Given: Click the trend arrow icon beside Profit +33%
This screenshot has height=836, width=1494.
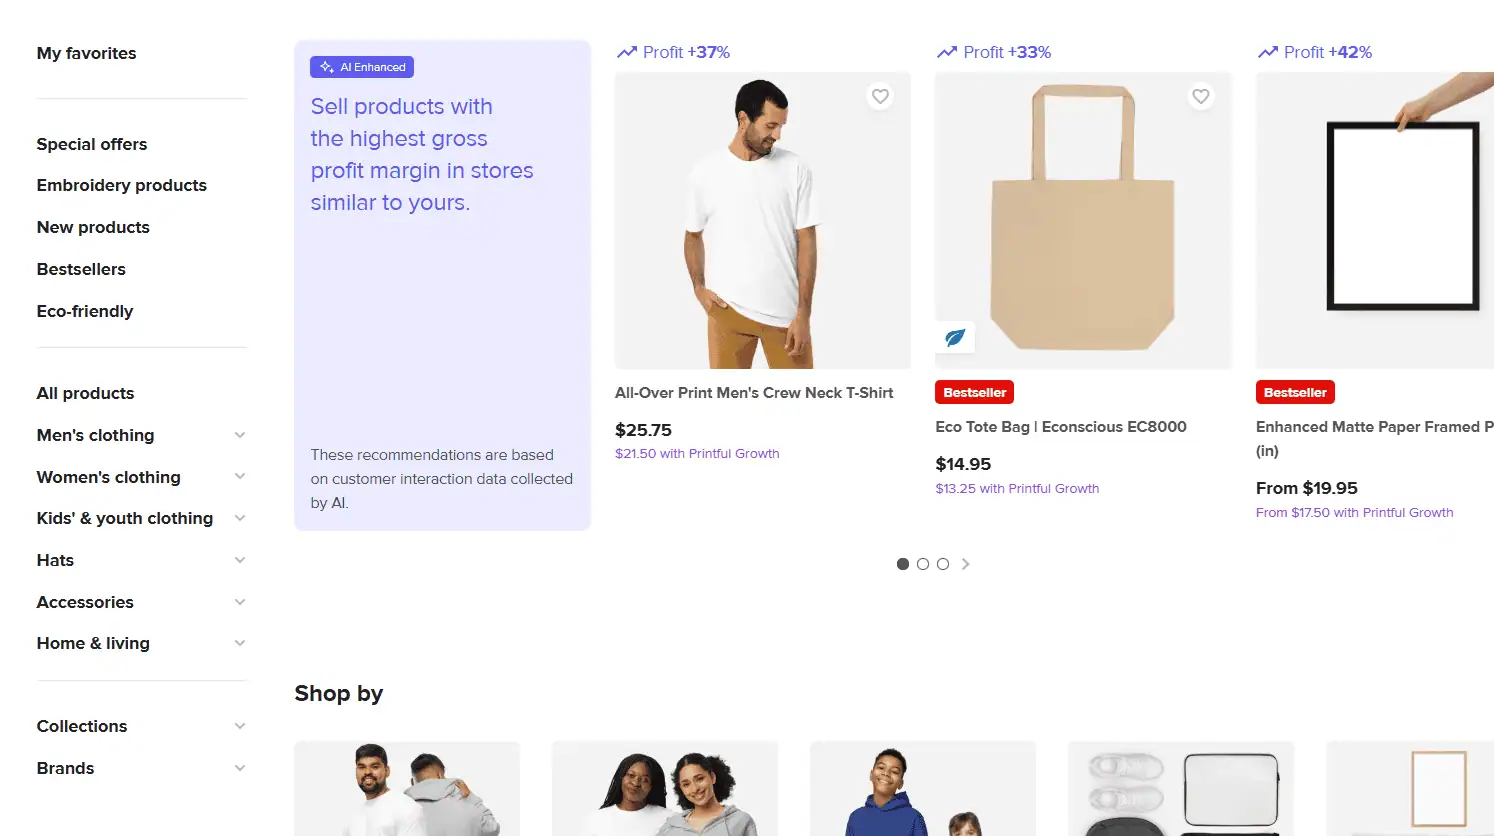Looking at the screenshot, I should [947, 52].
